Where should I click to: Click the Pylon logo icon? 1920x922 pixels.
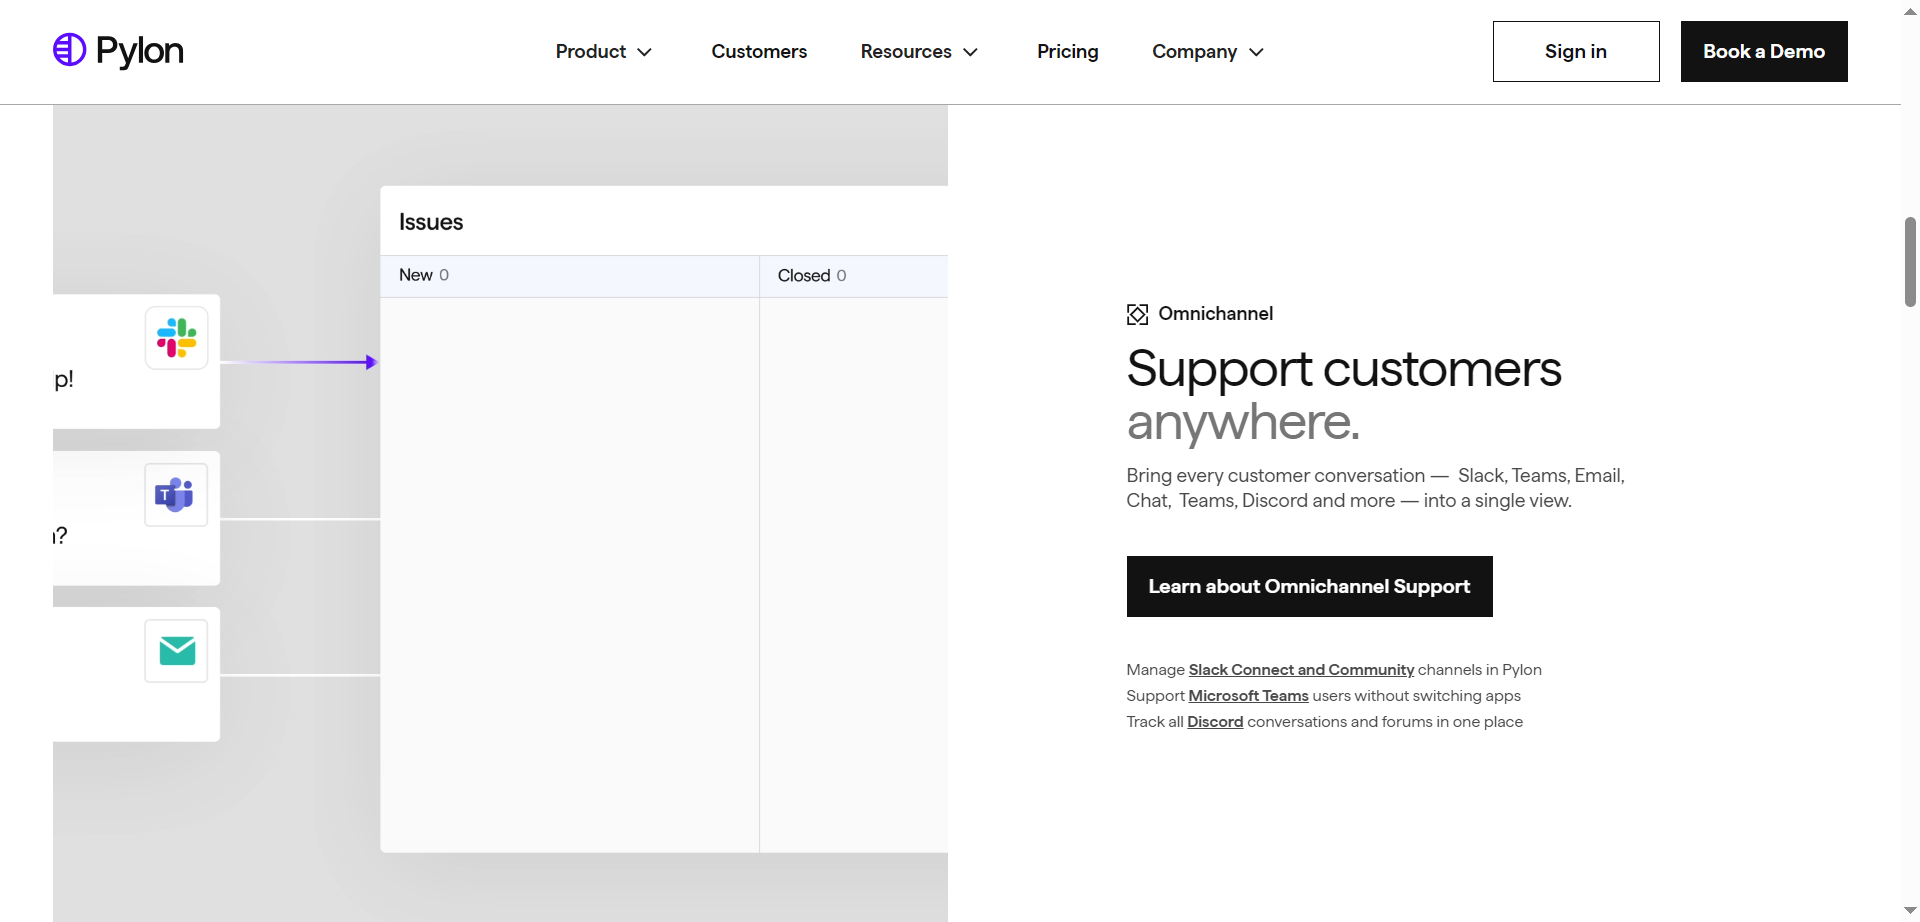[x=69, y=50]
